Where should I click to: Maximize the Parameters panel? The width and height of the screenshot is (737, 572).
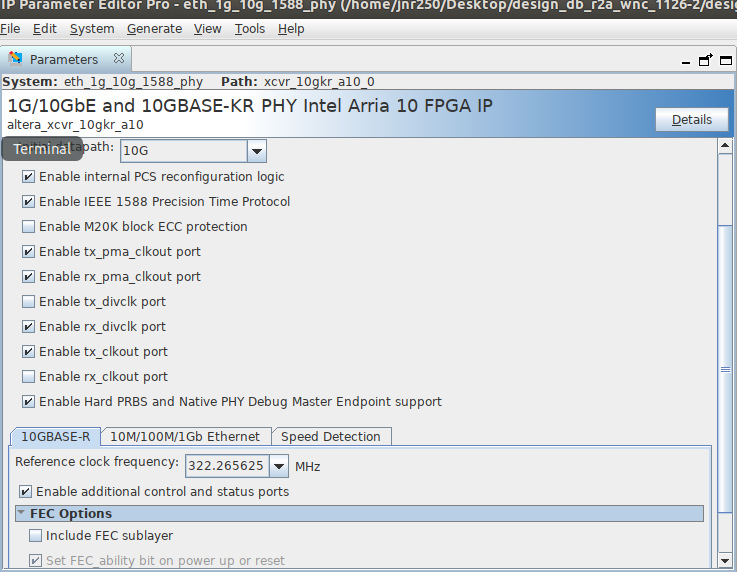(726, 61)
